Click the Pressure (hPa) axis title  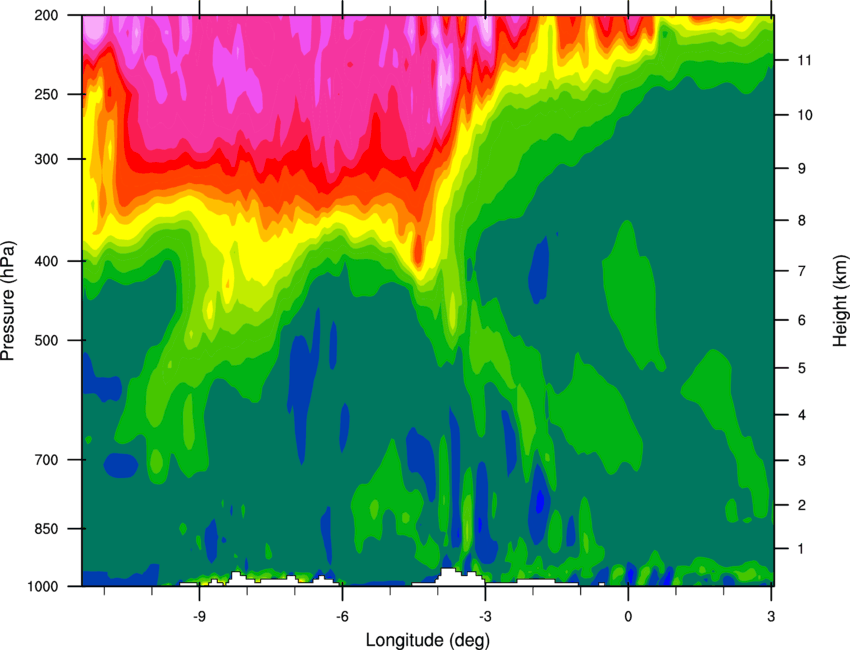[8, 301]
